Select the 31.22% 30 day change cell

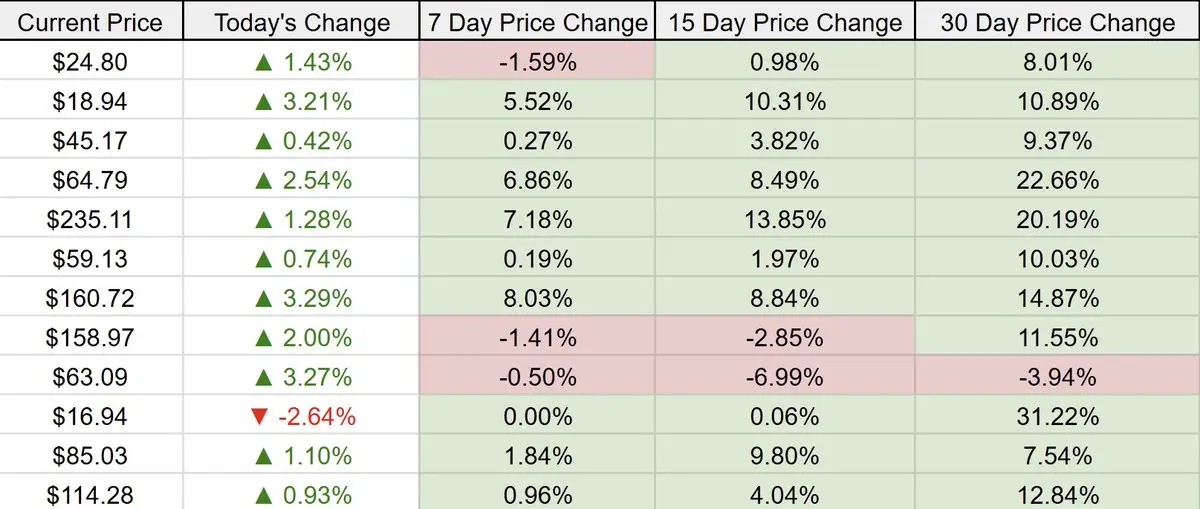click(x=1057, y=417)
